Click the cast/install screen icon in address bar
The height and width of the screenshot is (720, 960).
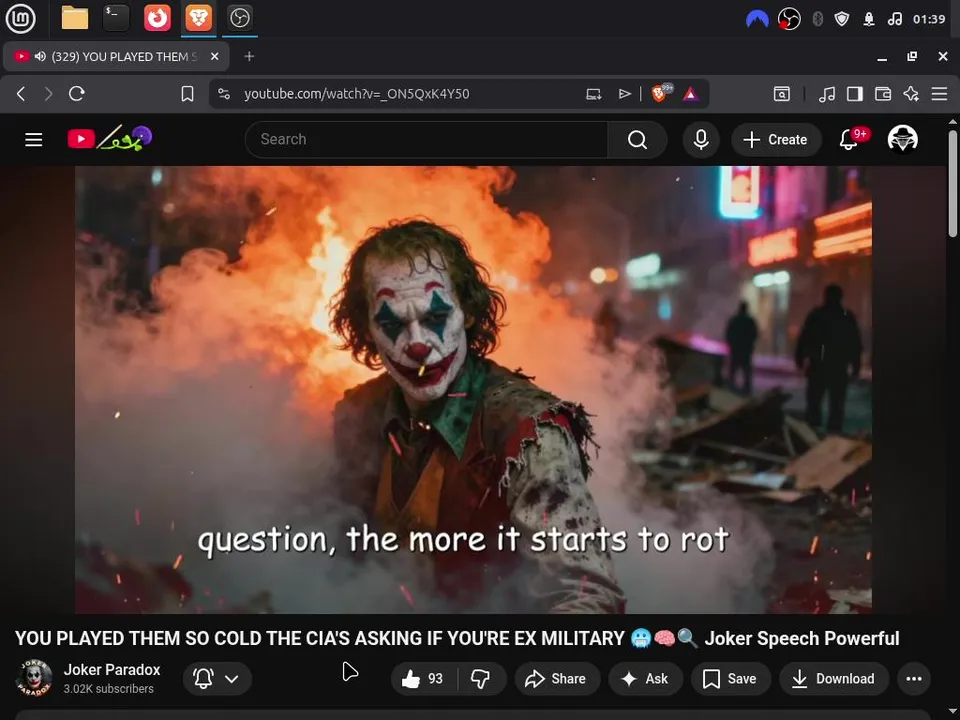tap(593, 94)
